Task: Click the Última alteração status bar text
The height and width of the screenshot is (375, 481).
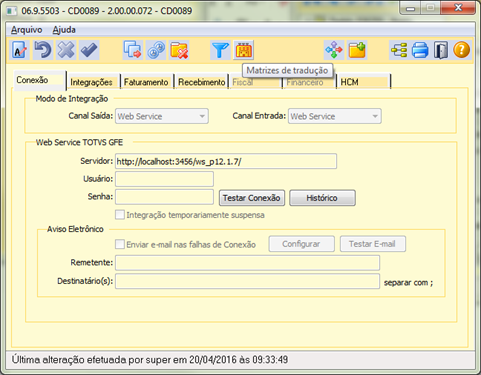Action: click(x=150, y=360)
